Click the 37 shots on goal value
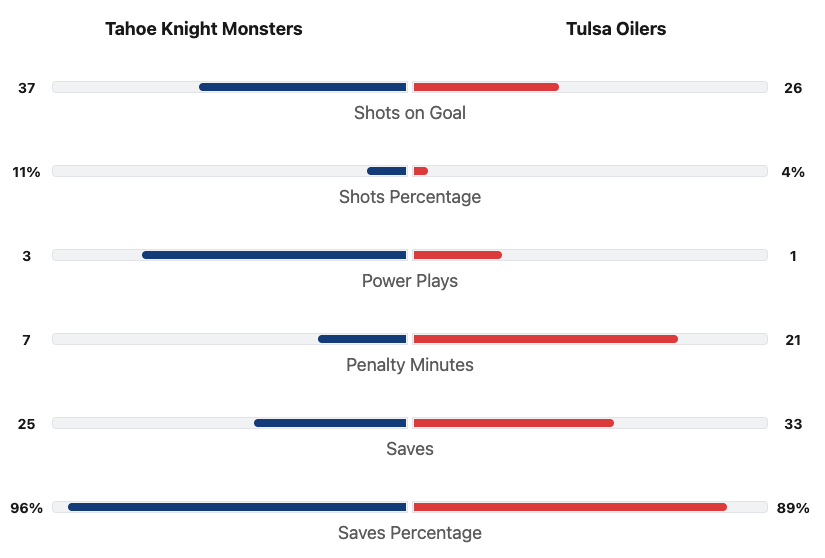Viewport: 825px width, 558px height. pyautogui.click(x=27, y=88)
